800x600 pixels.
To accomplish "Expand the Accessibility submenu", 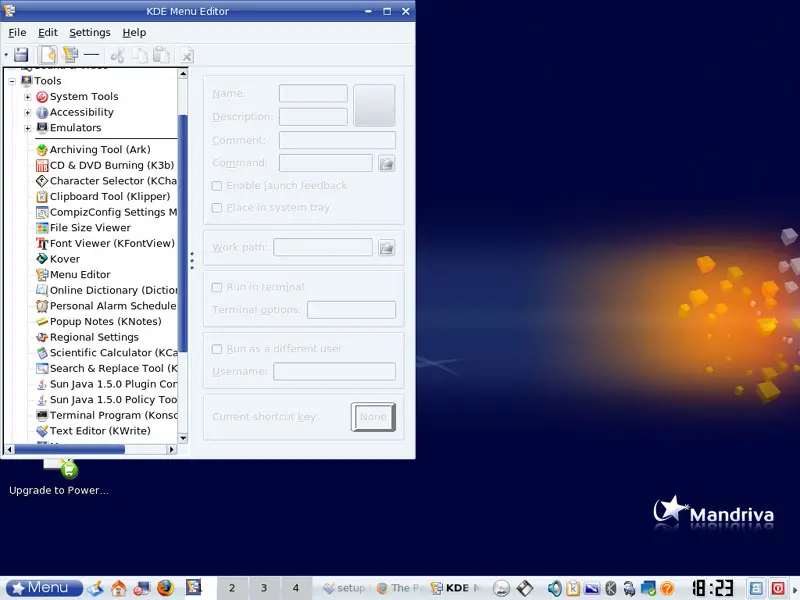I will [28, 112].
